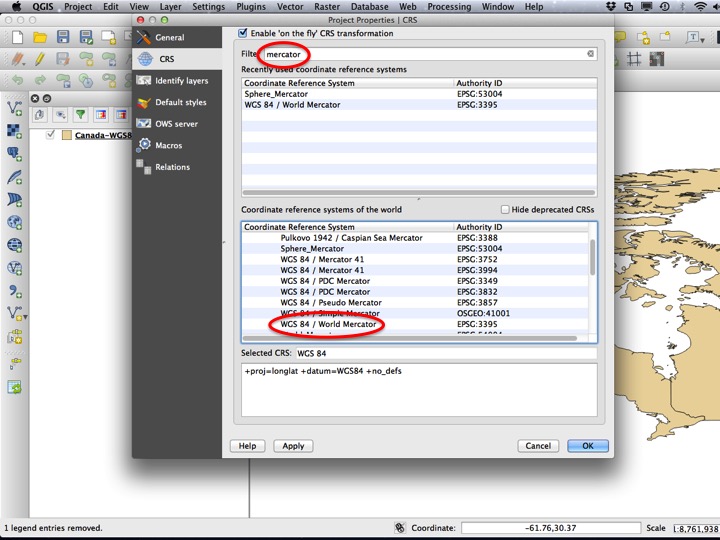Click the funnel filter icon in Layers panel
The image size is (720, 540).
coord(80,115)
